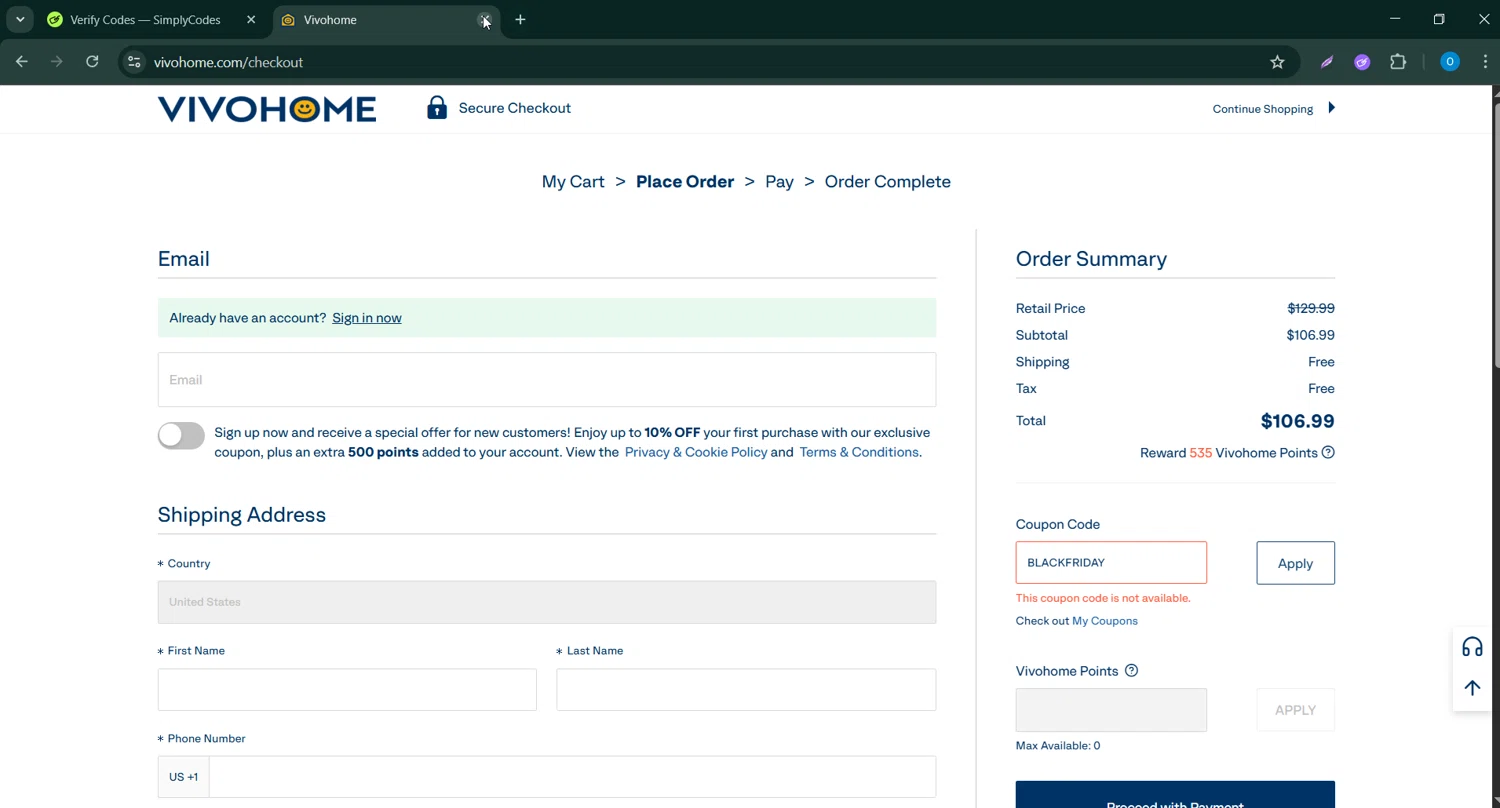The width and height of the screenshot is (1500, 808).
Task: Click the purple feather extension icon
Action: [x=1327, y=62]
